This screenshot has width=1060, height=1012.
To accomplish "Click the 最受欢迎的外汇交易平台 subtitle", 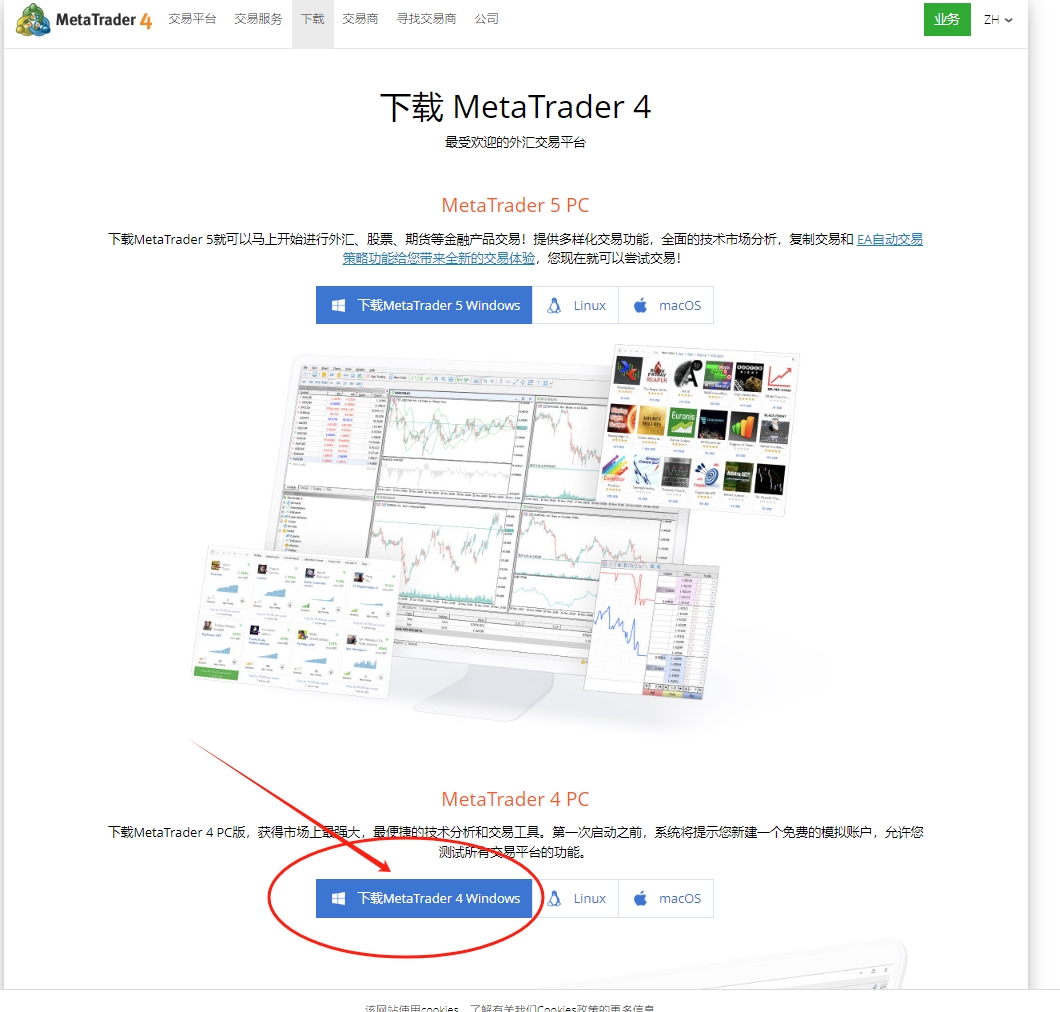I will point(515,142).
